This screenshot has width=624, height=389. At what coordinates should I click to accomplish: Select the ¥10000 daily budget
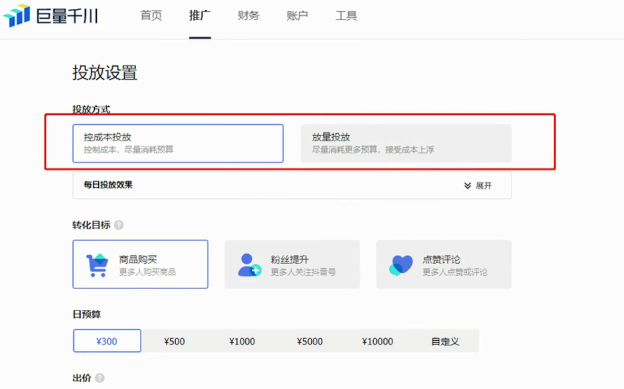tap(377, 341)
